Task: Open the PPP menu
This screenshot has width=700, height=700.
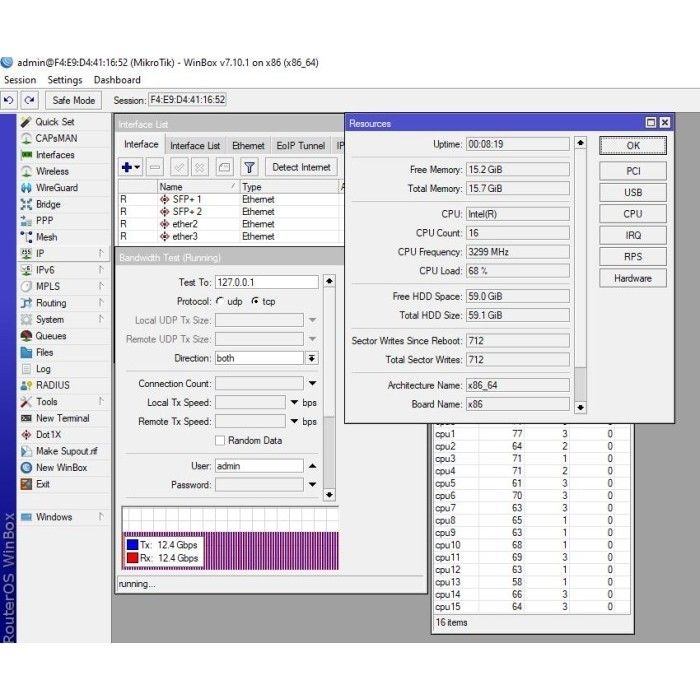Action: (44, 221)
